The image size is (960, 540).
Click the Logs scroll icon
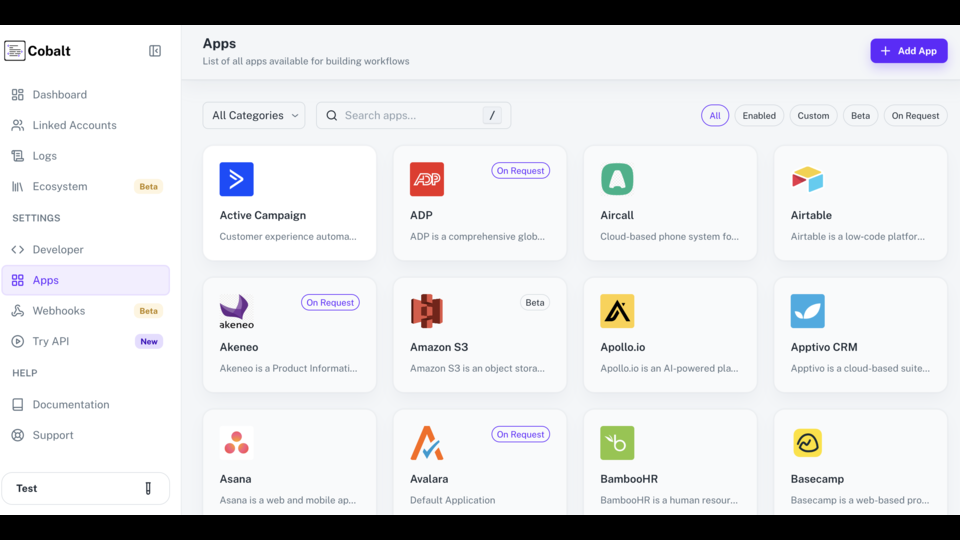pos(18,156)
